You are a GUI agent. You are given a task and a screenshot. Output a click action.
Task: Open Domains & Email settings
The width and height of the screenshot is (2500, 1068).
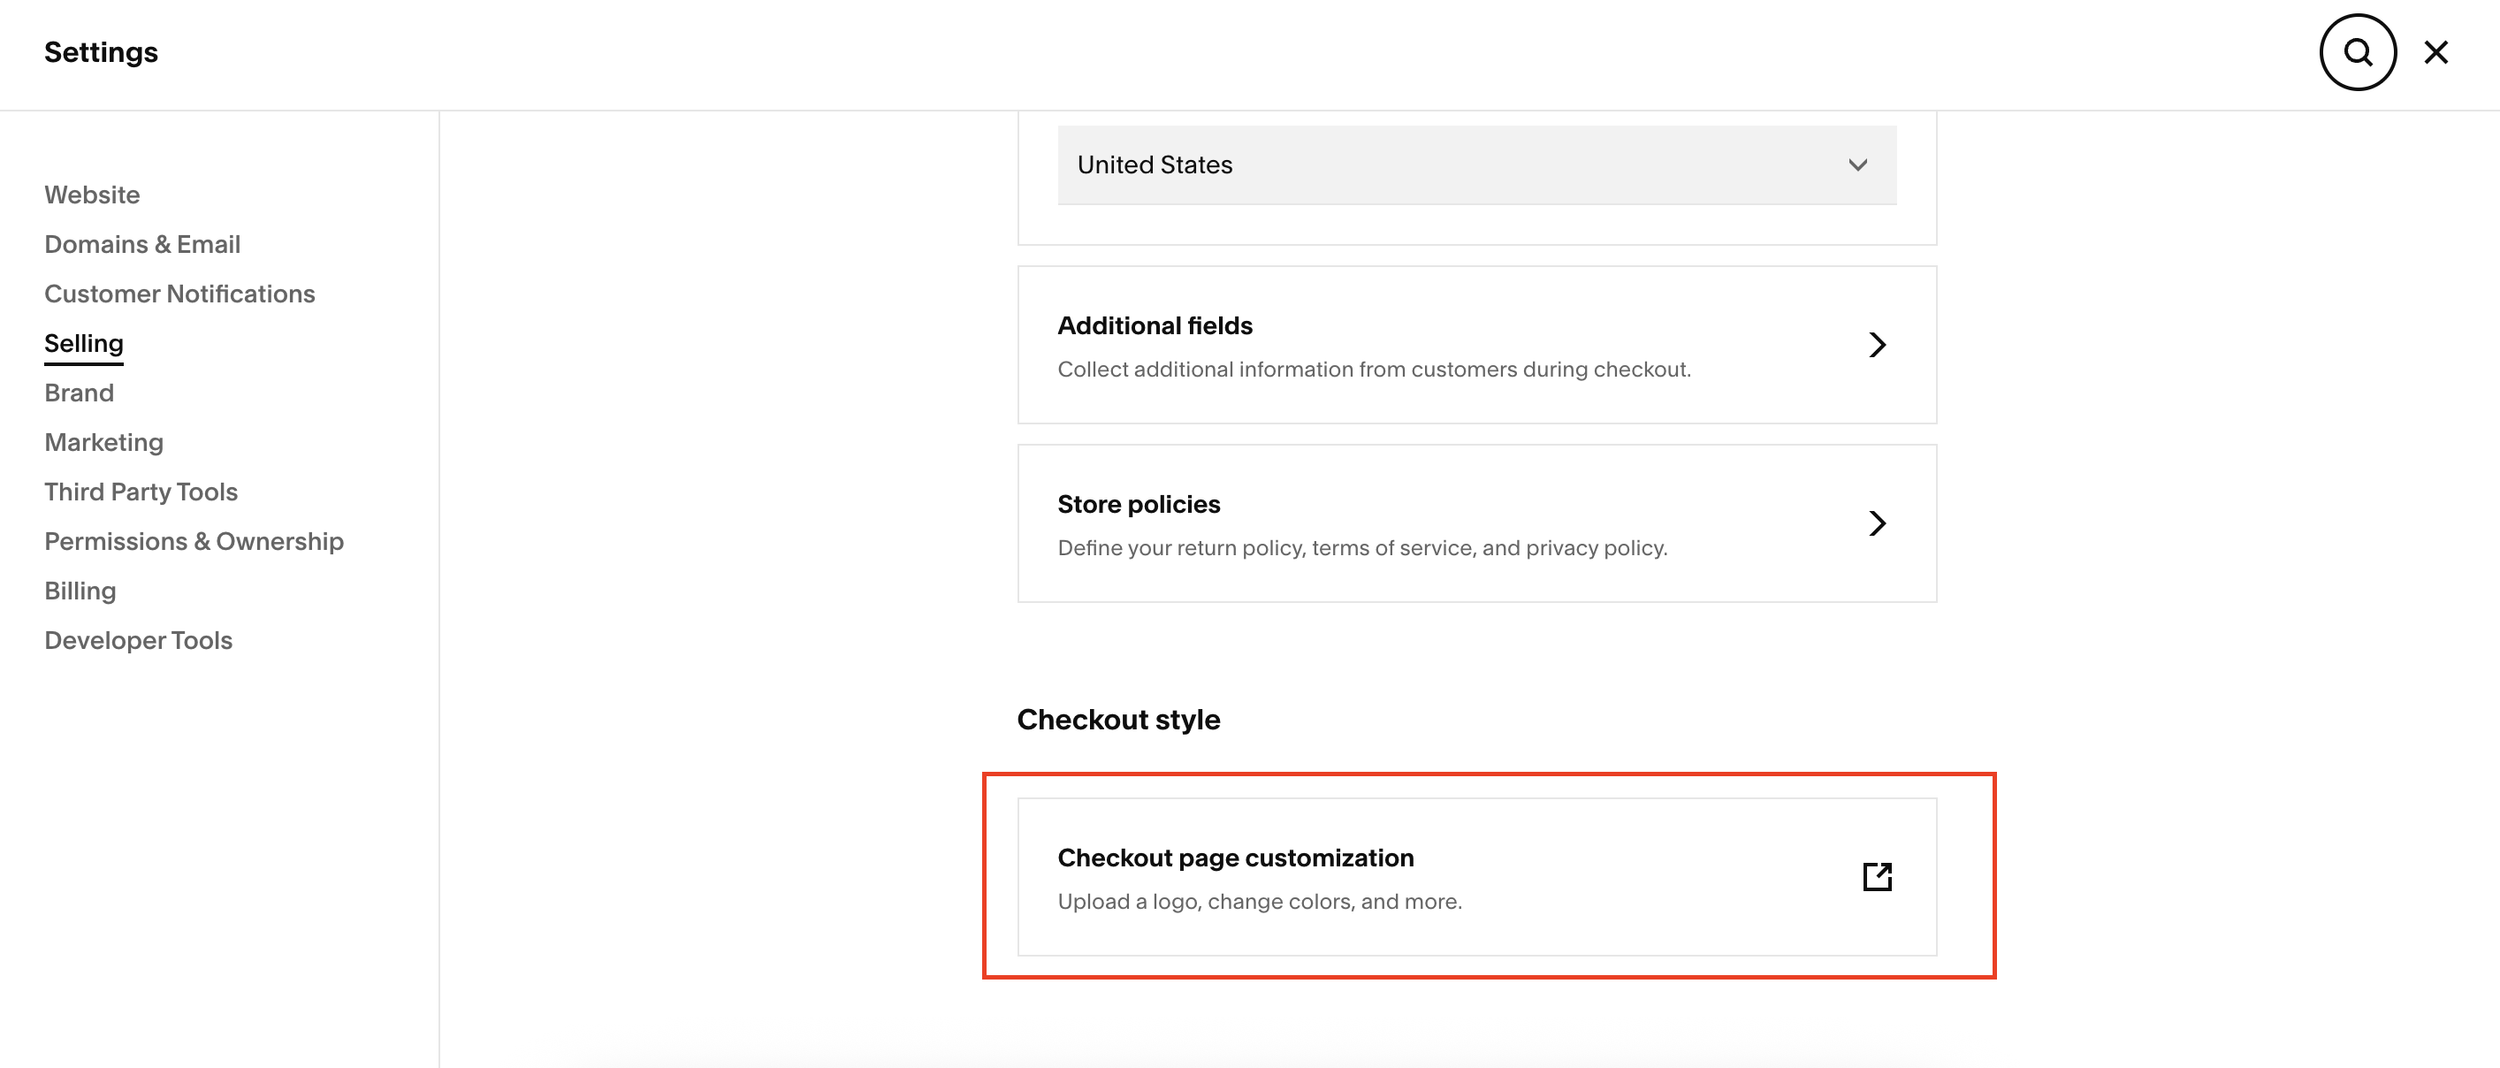coord(142,244)
